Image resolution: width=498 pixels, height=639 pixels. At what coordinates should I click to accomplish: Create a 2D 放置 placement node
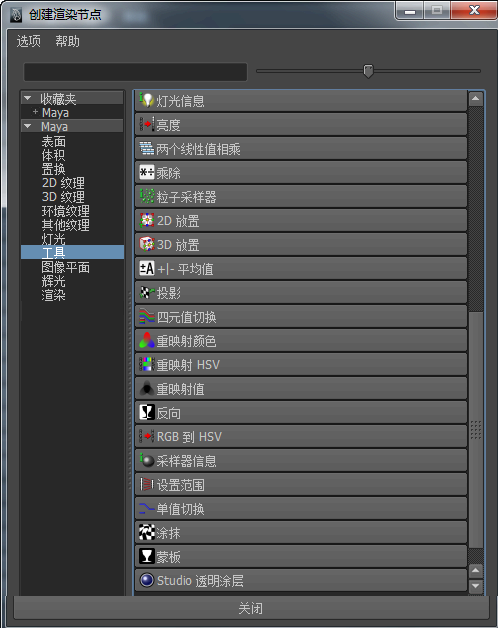(x=301, y=221)
